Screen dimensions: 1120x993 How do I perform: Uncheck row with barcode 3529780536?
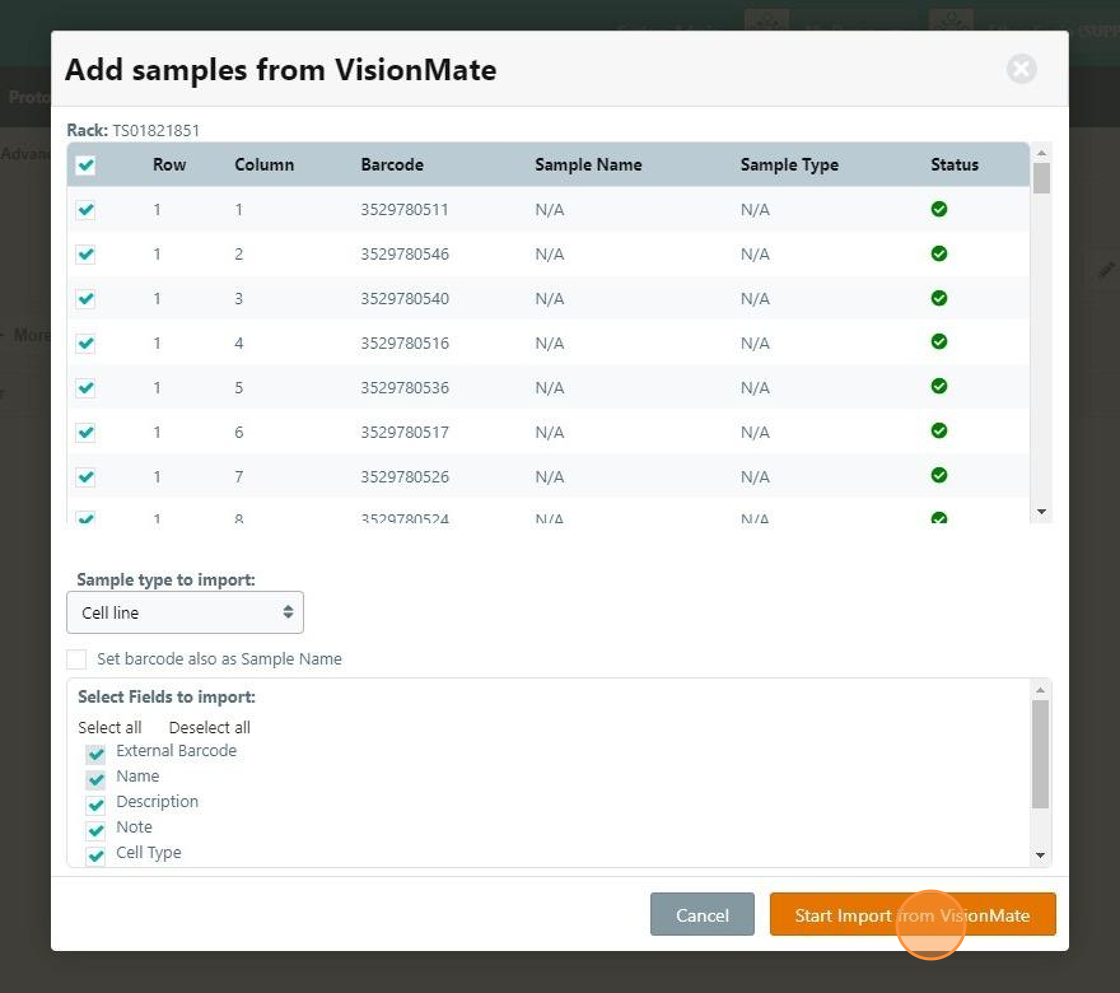coord(86,388)
